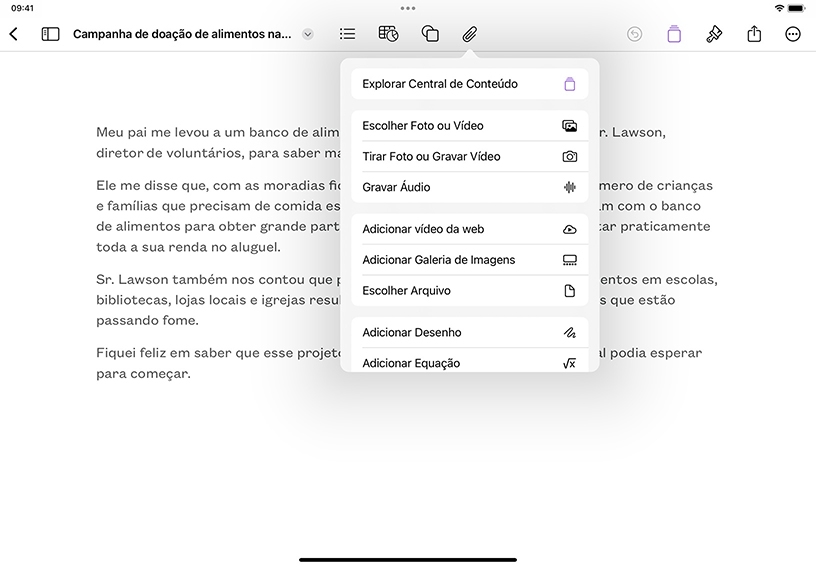Tap text 'para começar.' in document

coord(143,374)
